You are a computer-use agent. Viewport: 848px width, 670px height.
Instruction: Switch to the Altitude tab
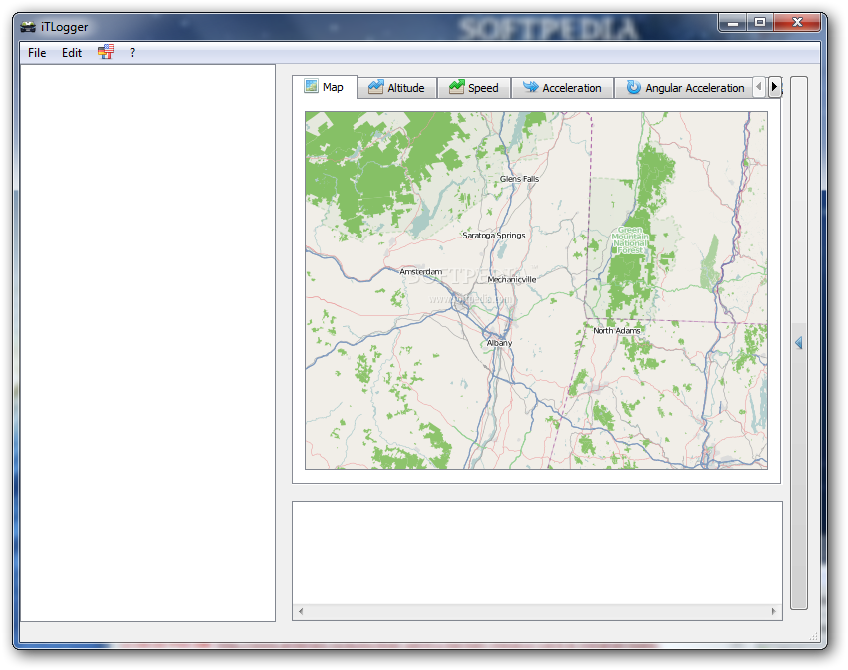tap(396, 88)
